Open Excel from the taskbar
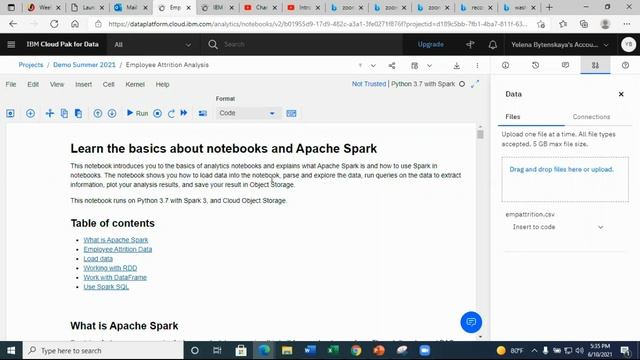This screenshot has width=640, height=360. coord(333,350)
